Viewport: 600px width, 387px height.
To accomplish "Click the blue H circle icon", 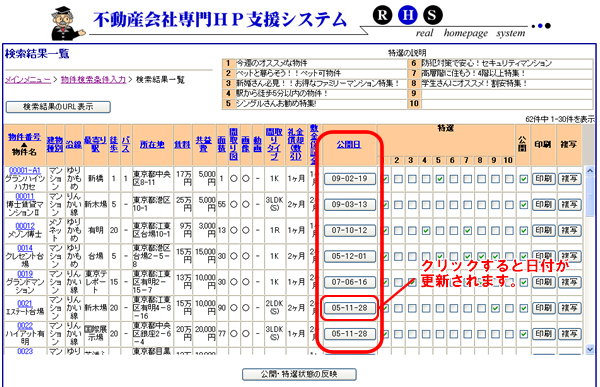I will tap(408, 15).
